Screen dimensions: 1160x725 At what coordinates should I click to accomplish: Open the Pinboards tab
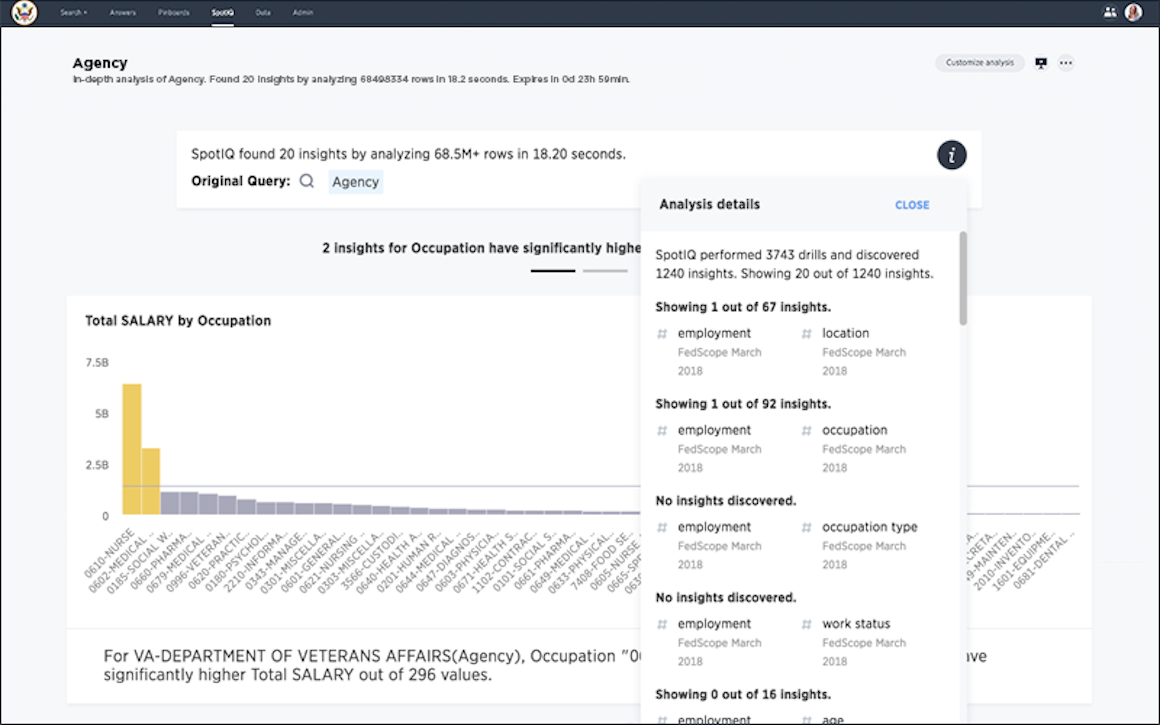pos(174,13)
